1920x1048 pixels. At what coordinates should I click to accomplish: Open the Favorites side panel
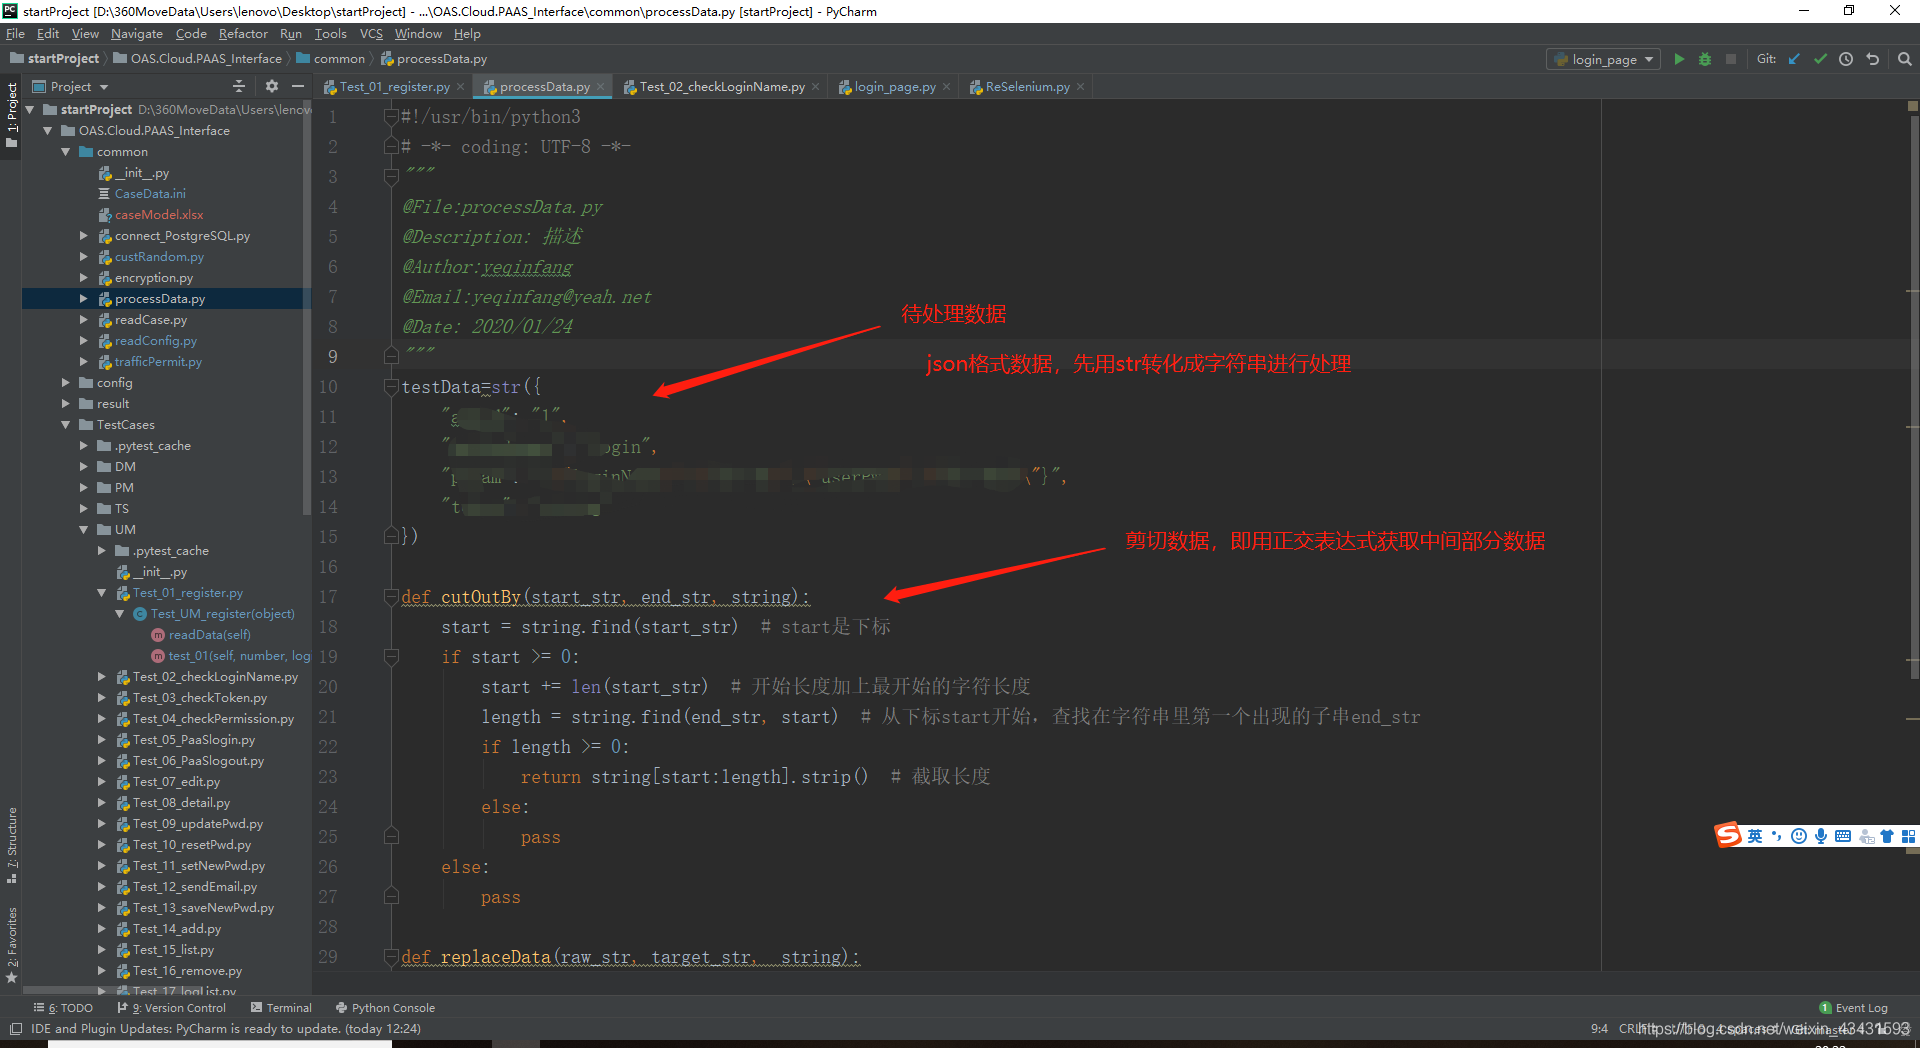[x=11, y=945]
